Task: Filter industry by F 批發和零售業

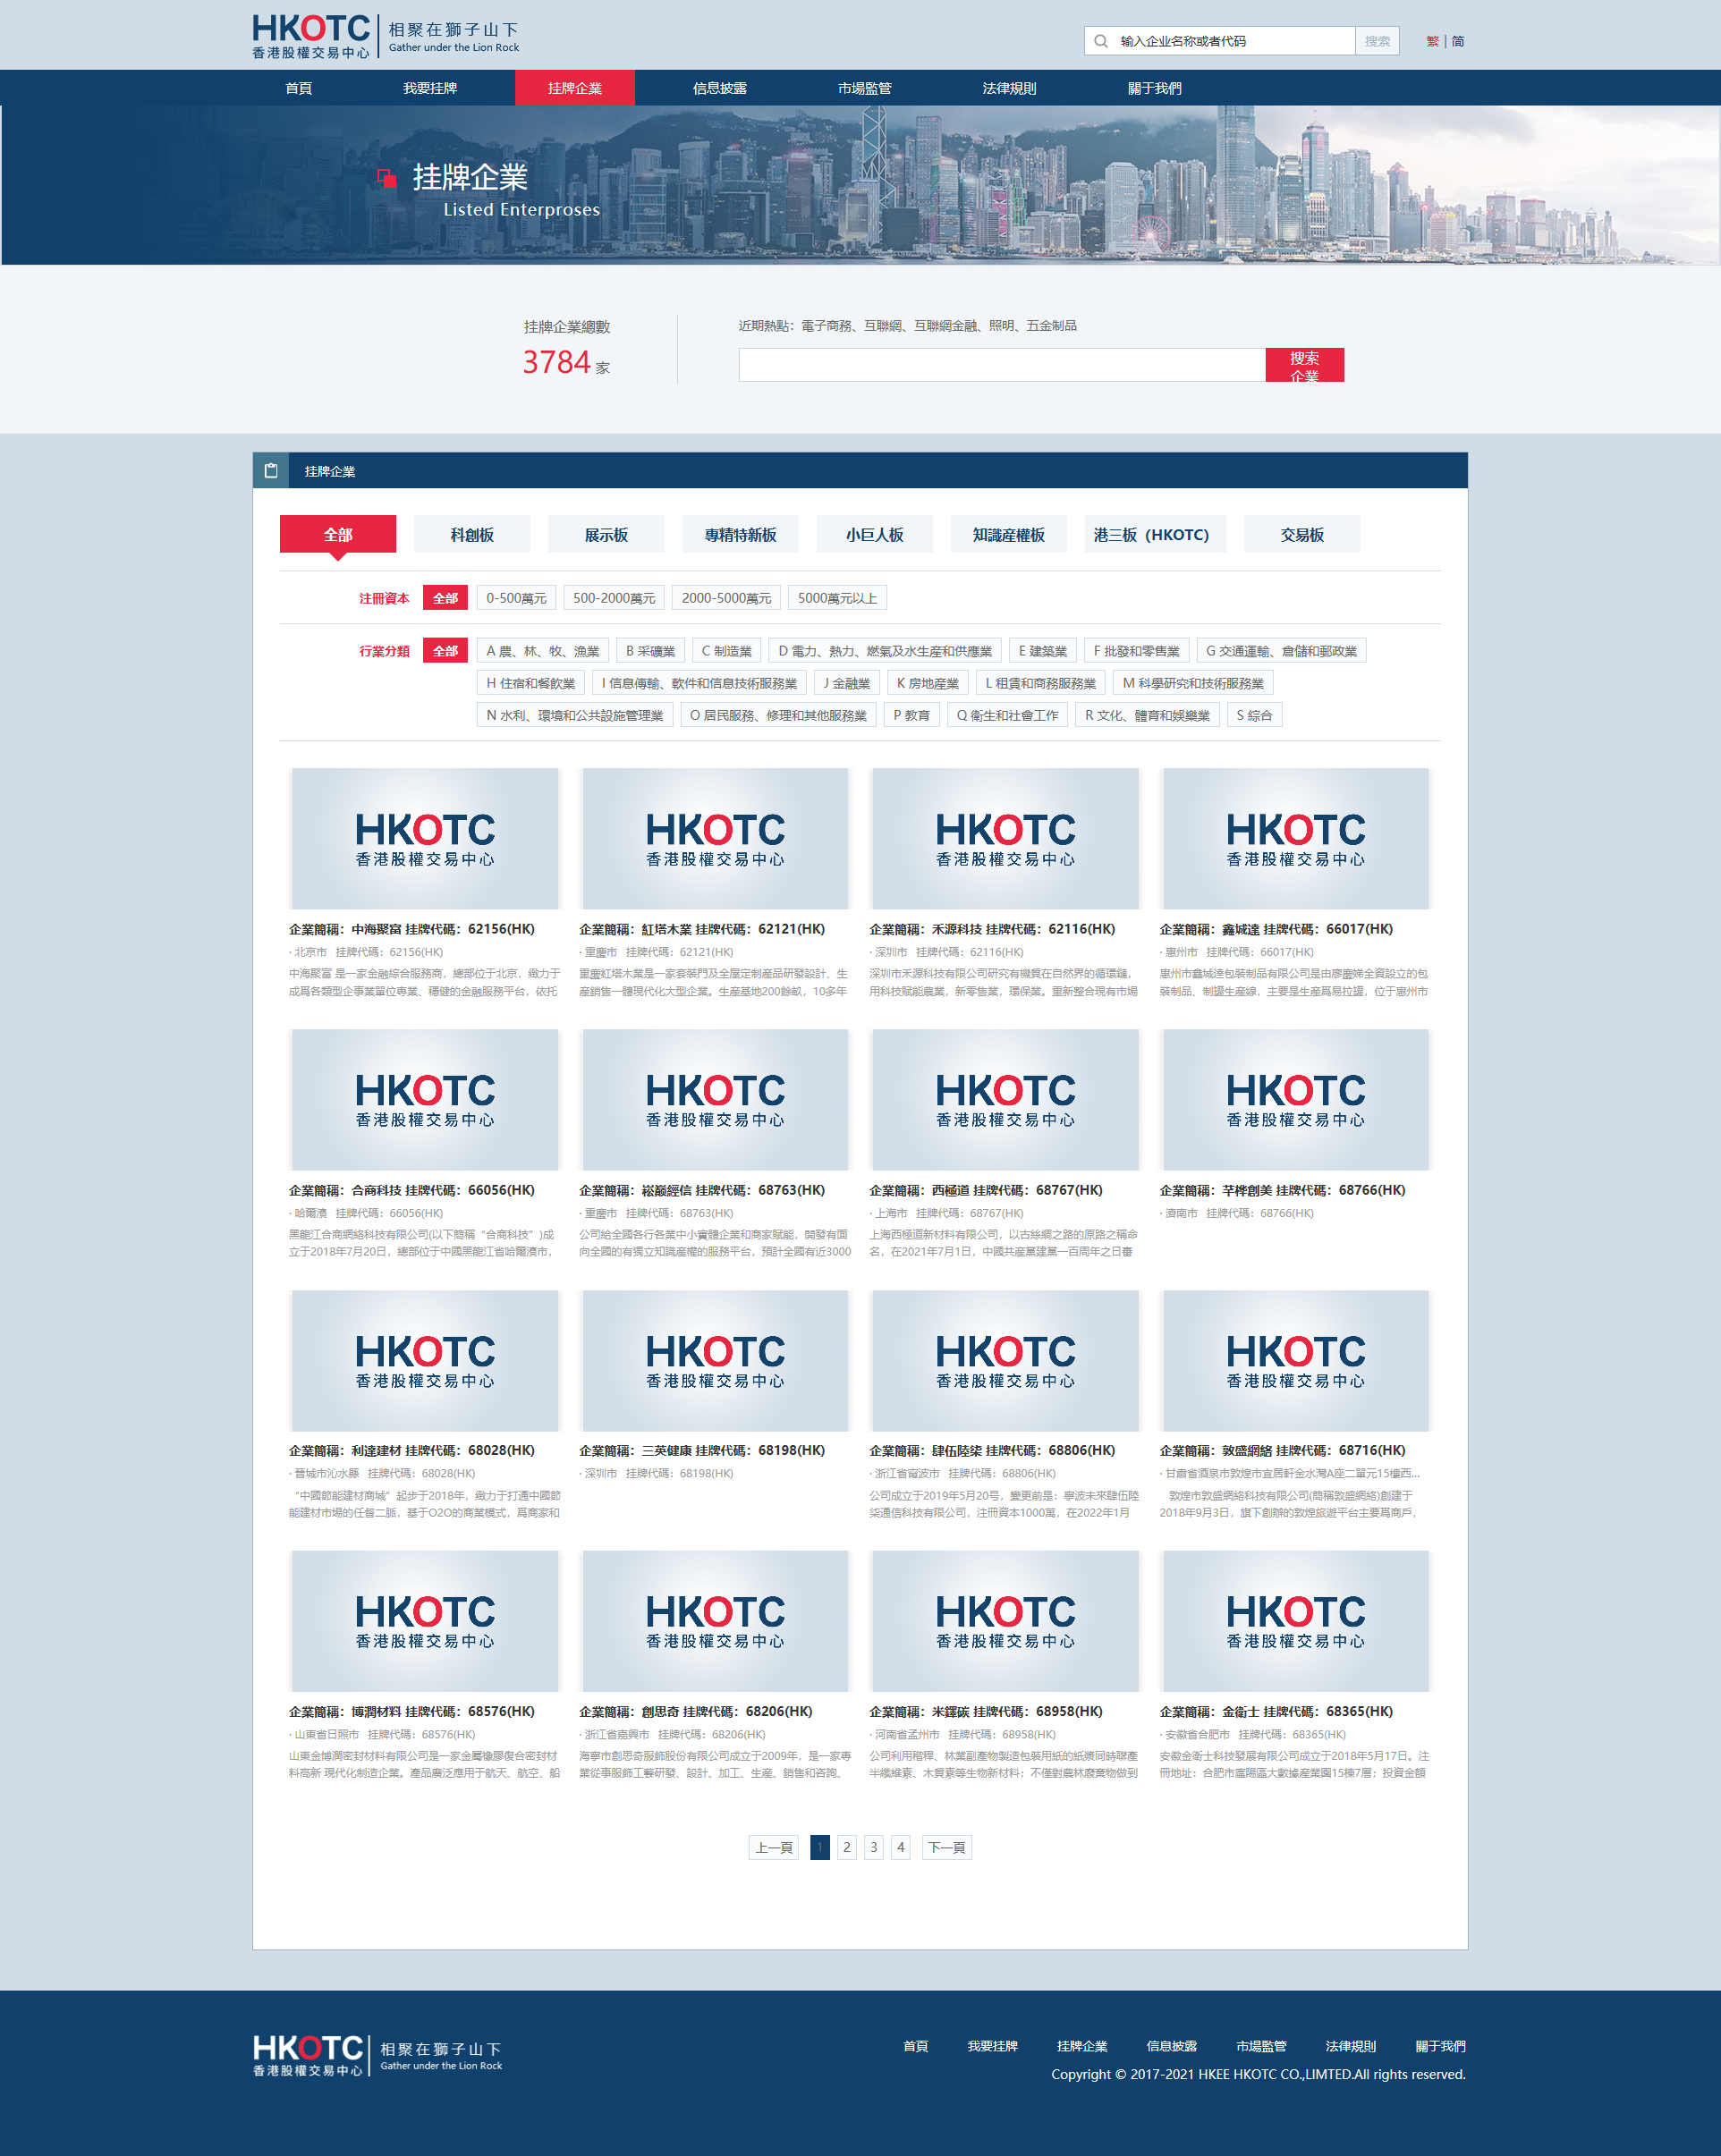Action: tap(1136, 651)
